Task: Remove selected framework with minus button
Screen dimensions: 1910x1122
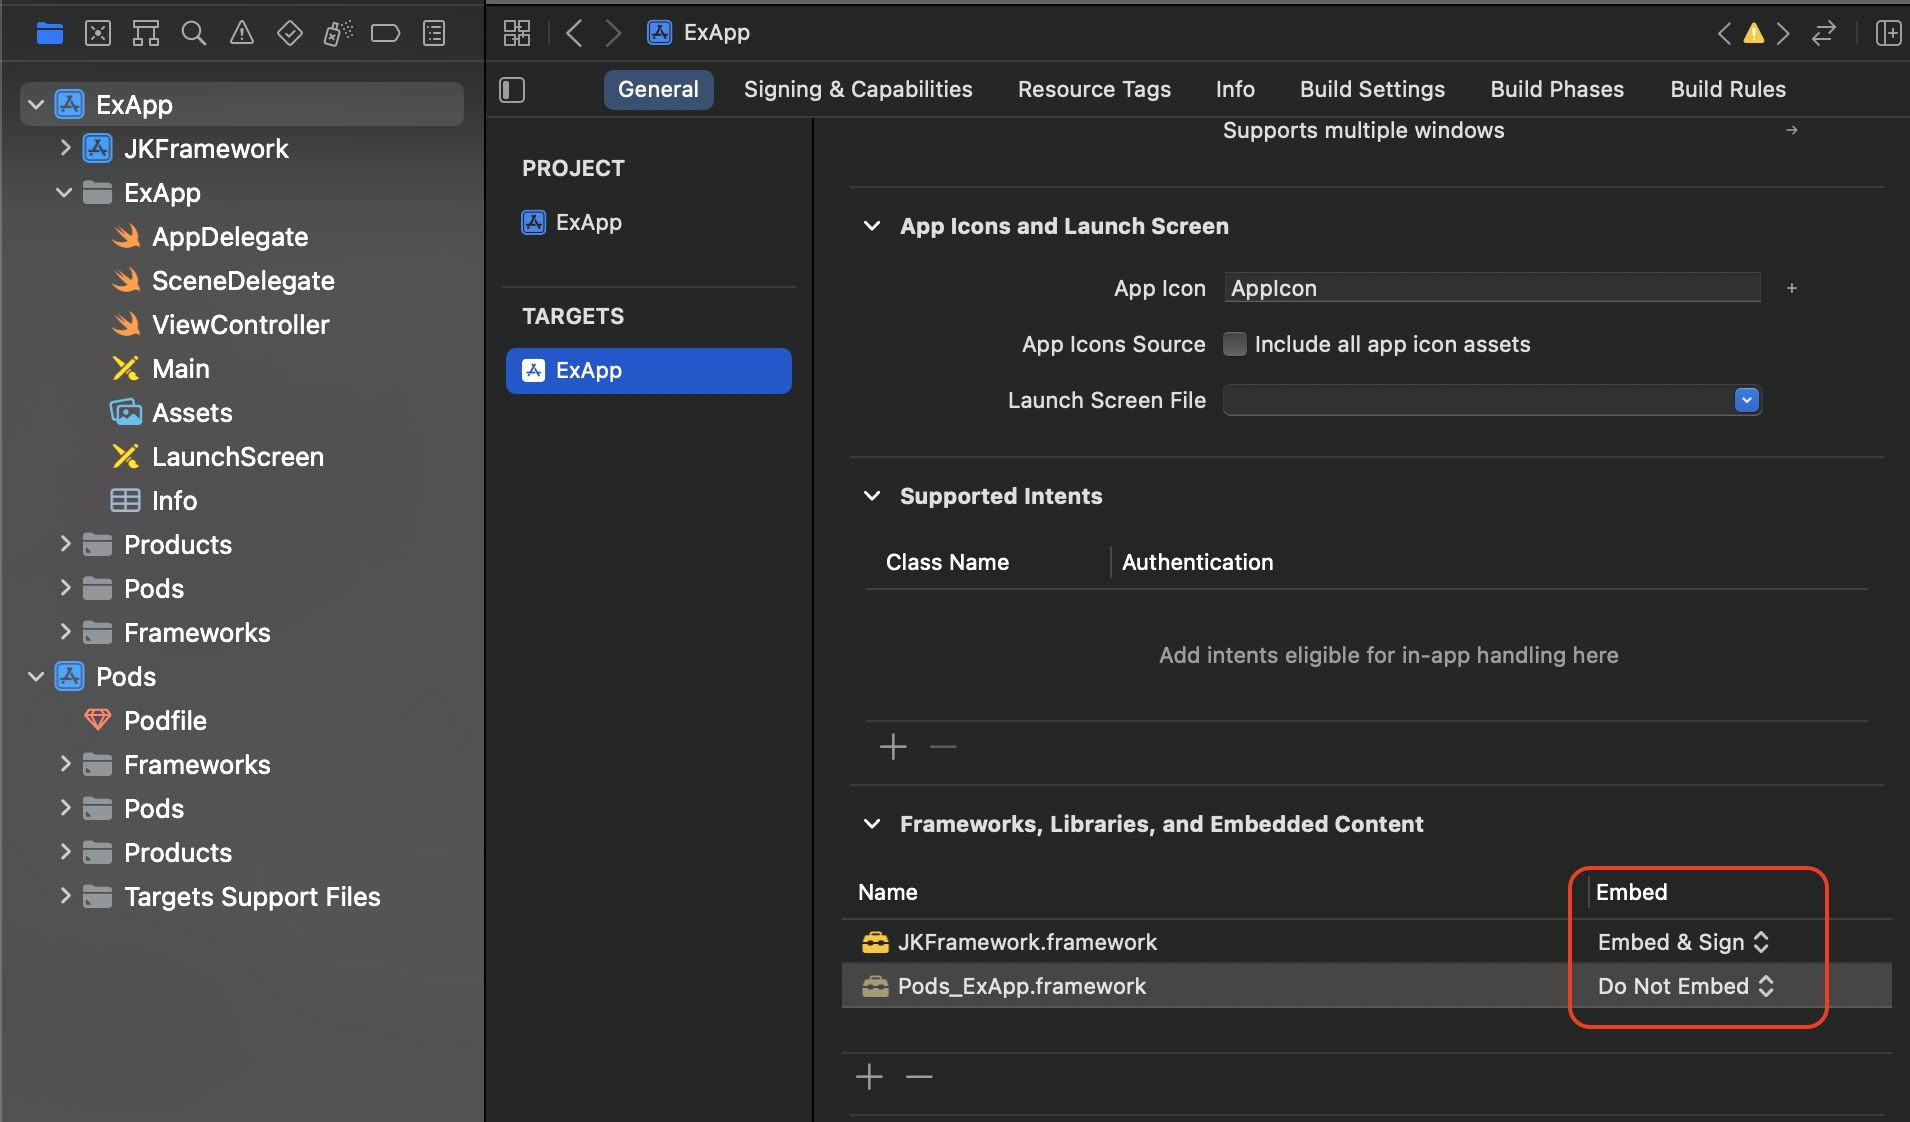Action: coord(919,1076)
